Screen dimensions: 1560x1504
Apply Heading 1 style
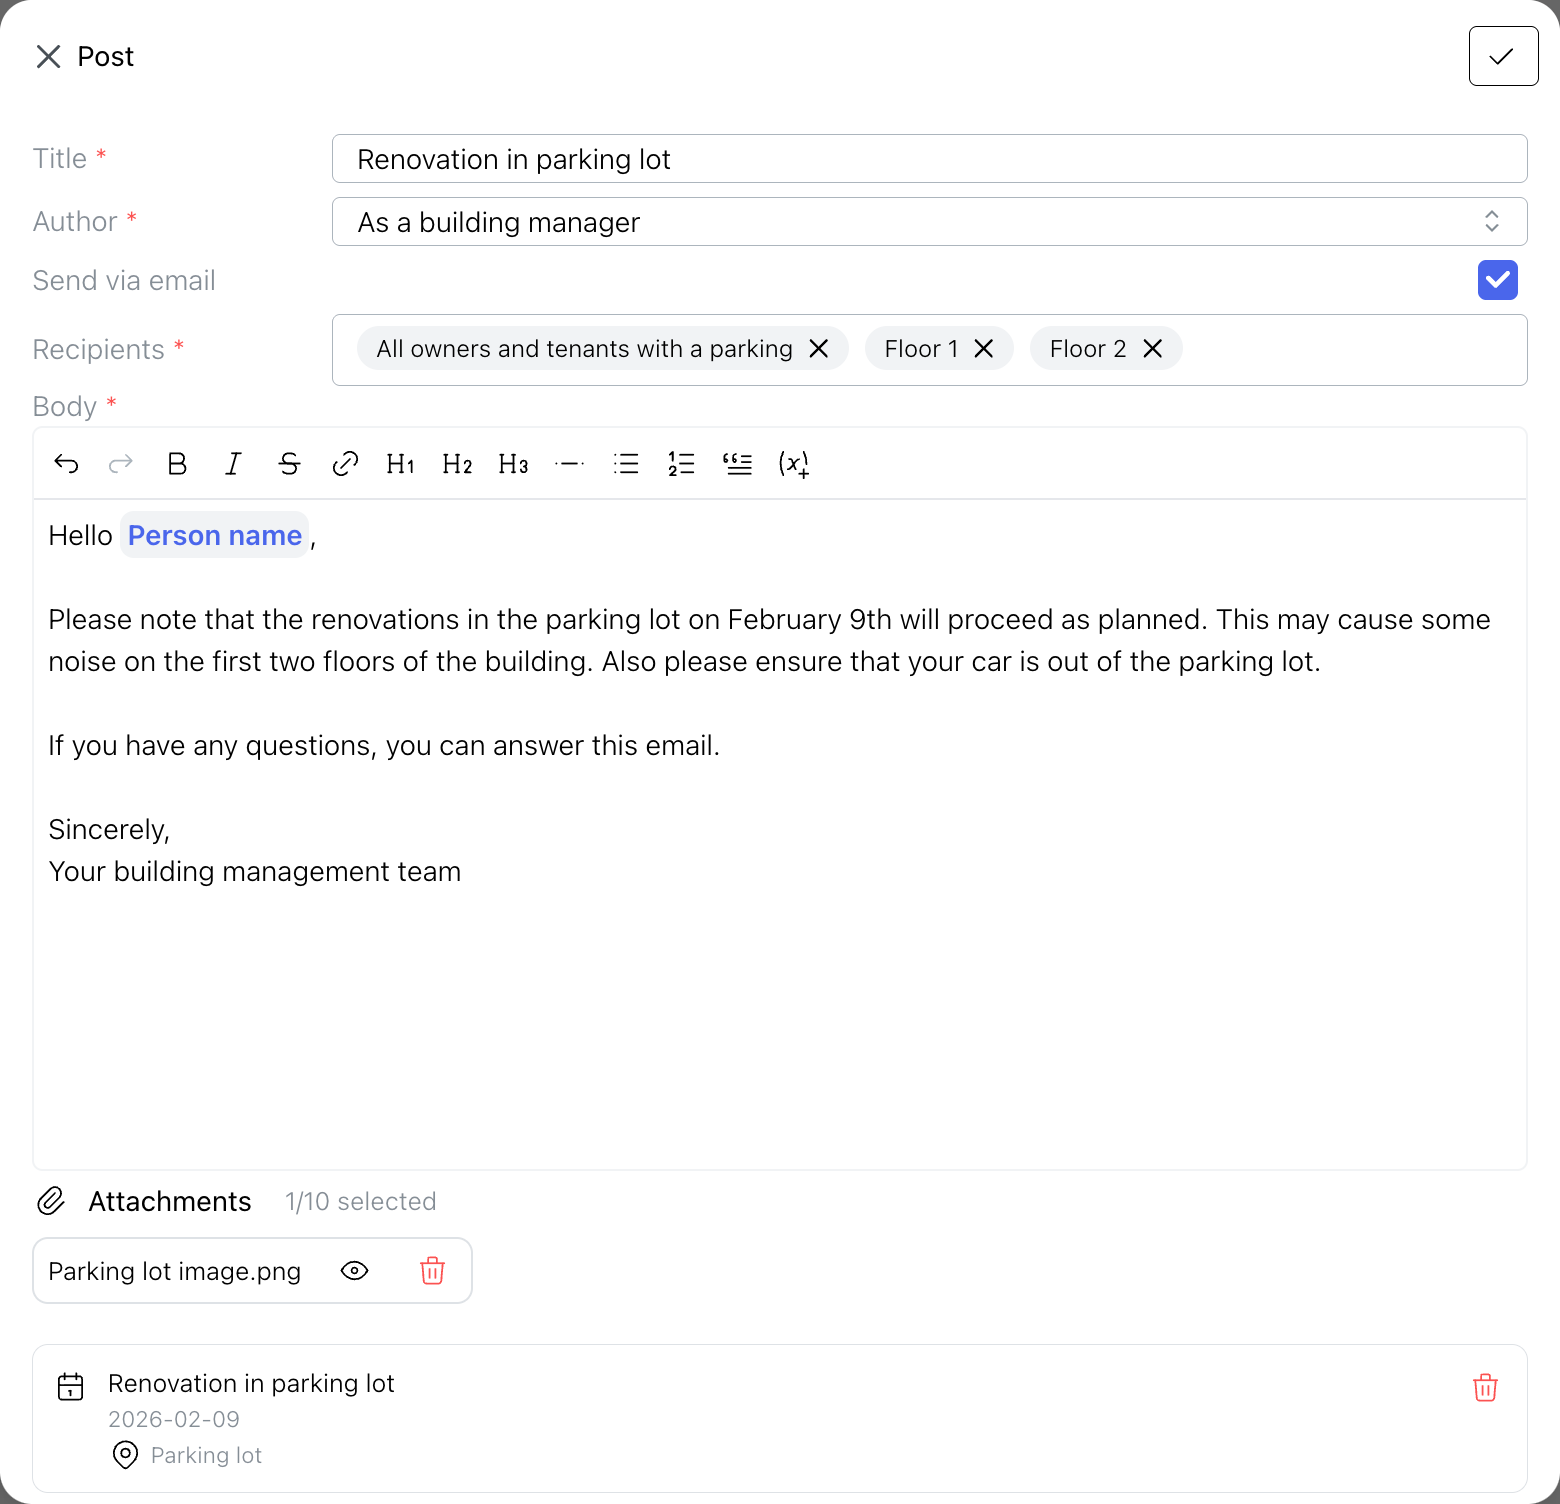pos(401,464)
